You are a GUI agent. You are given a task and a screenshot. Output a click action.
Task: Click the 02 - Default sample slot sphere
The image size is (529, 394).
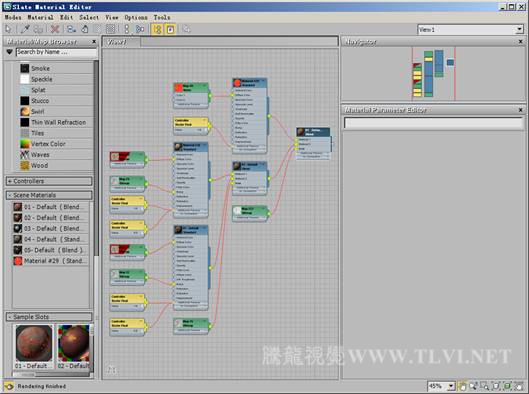coord(74,343)
